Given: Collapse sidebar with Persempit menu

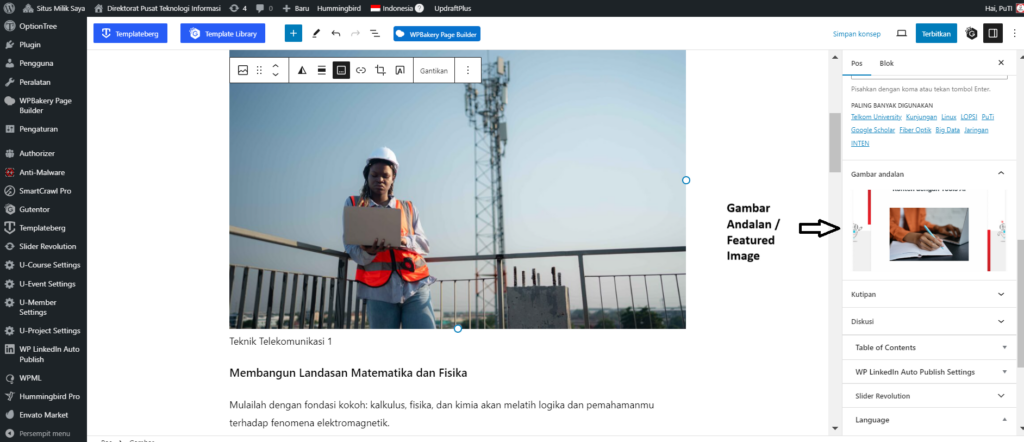Looking at the screenshot, I should pos(43,434).
